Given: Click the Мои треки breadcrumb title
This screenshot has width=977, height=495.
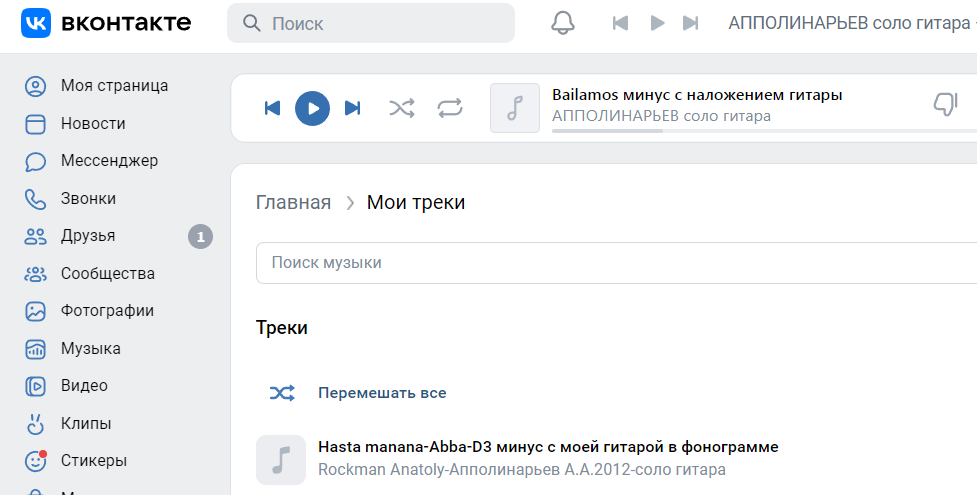Looking at the screenshot, I should (x=416, y=203).
